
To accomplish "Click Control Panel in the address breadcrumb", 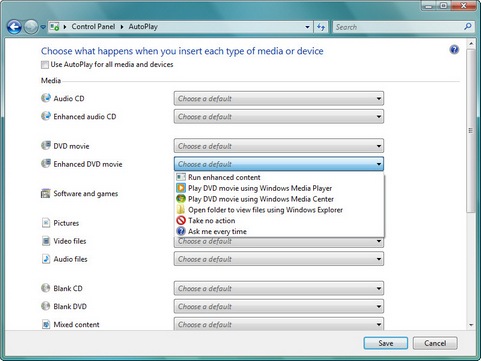I will 93,27.
